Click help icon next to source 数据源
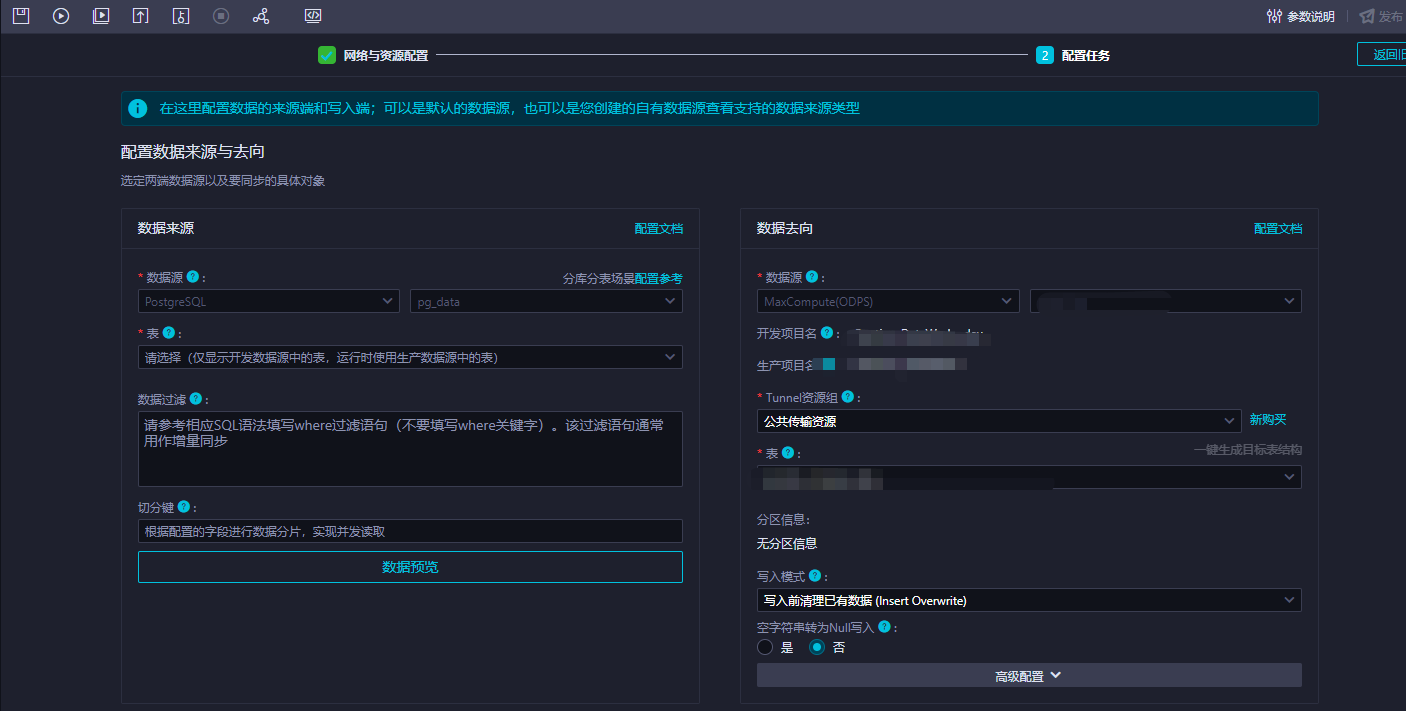 (x=193, y=277)
